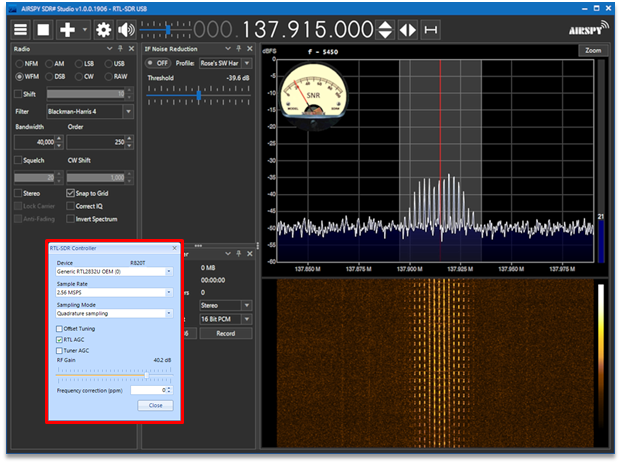
Task: Open the Stereo channel dropdown in recorder
Action: (225, 306)
